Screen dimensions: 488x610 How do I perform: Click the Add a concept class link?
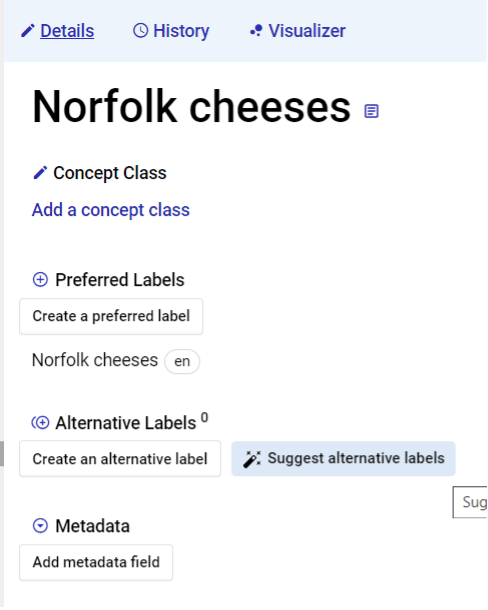tap(111, 210)
